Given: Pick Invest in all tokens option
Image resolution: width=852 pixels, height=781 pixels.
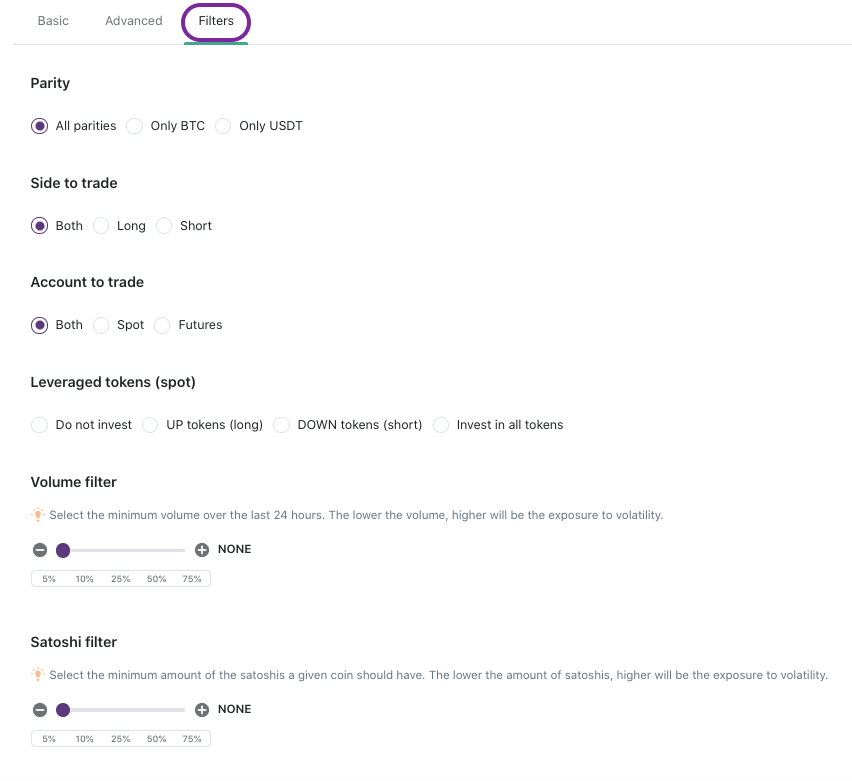Looking at the screenshot, I should [x=441, y=425].
